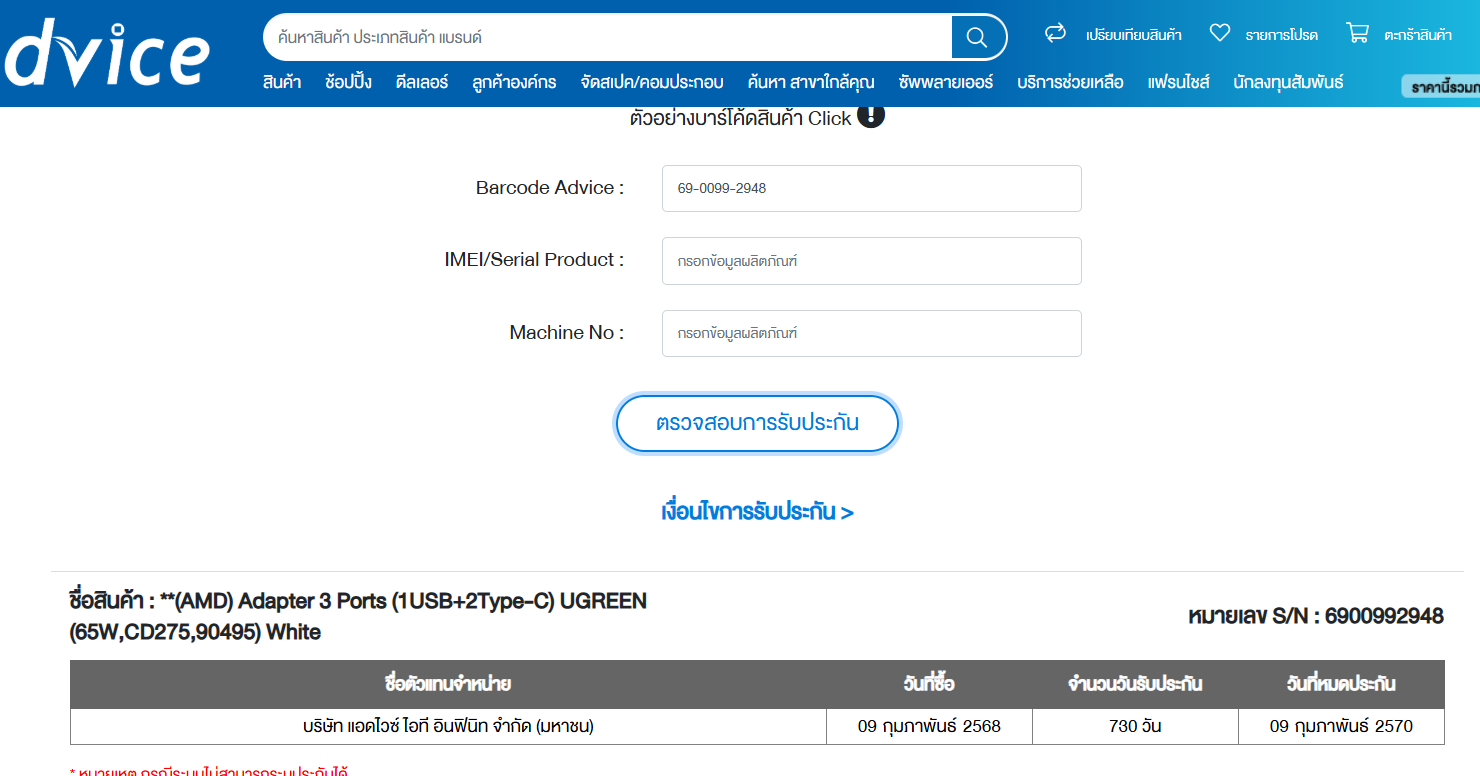Click the IMEI/Serial Product label
Image resolution: width=1480 pixels, height=776 pixels.
534,260
